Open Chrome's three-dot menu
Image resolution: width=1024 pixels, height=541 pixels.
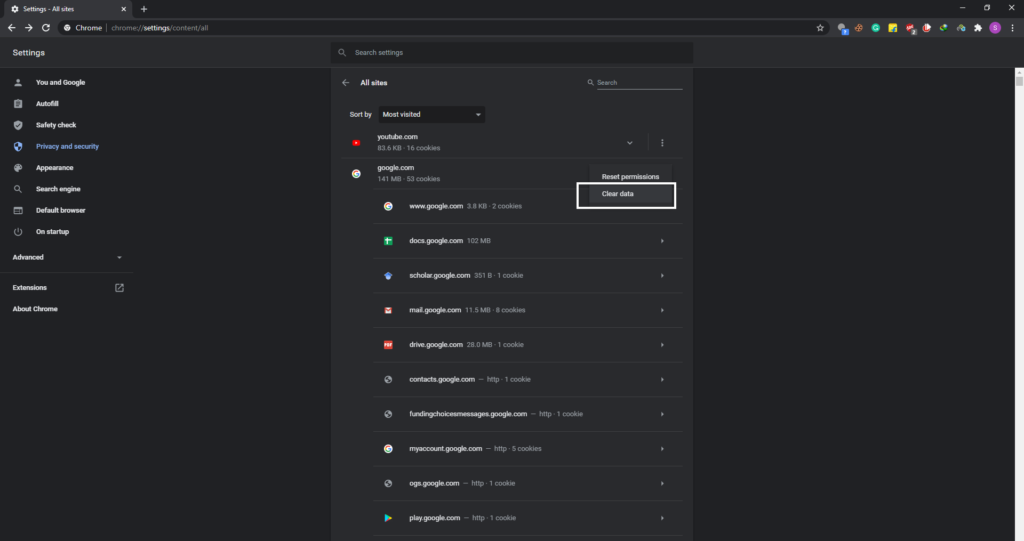coord(1012,28)
